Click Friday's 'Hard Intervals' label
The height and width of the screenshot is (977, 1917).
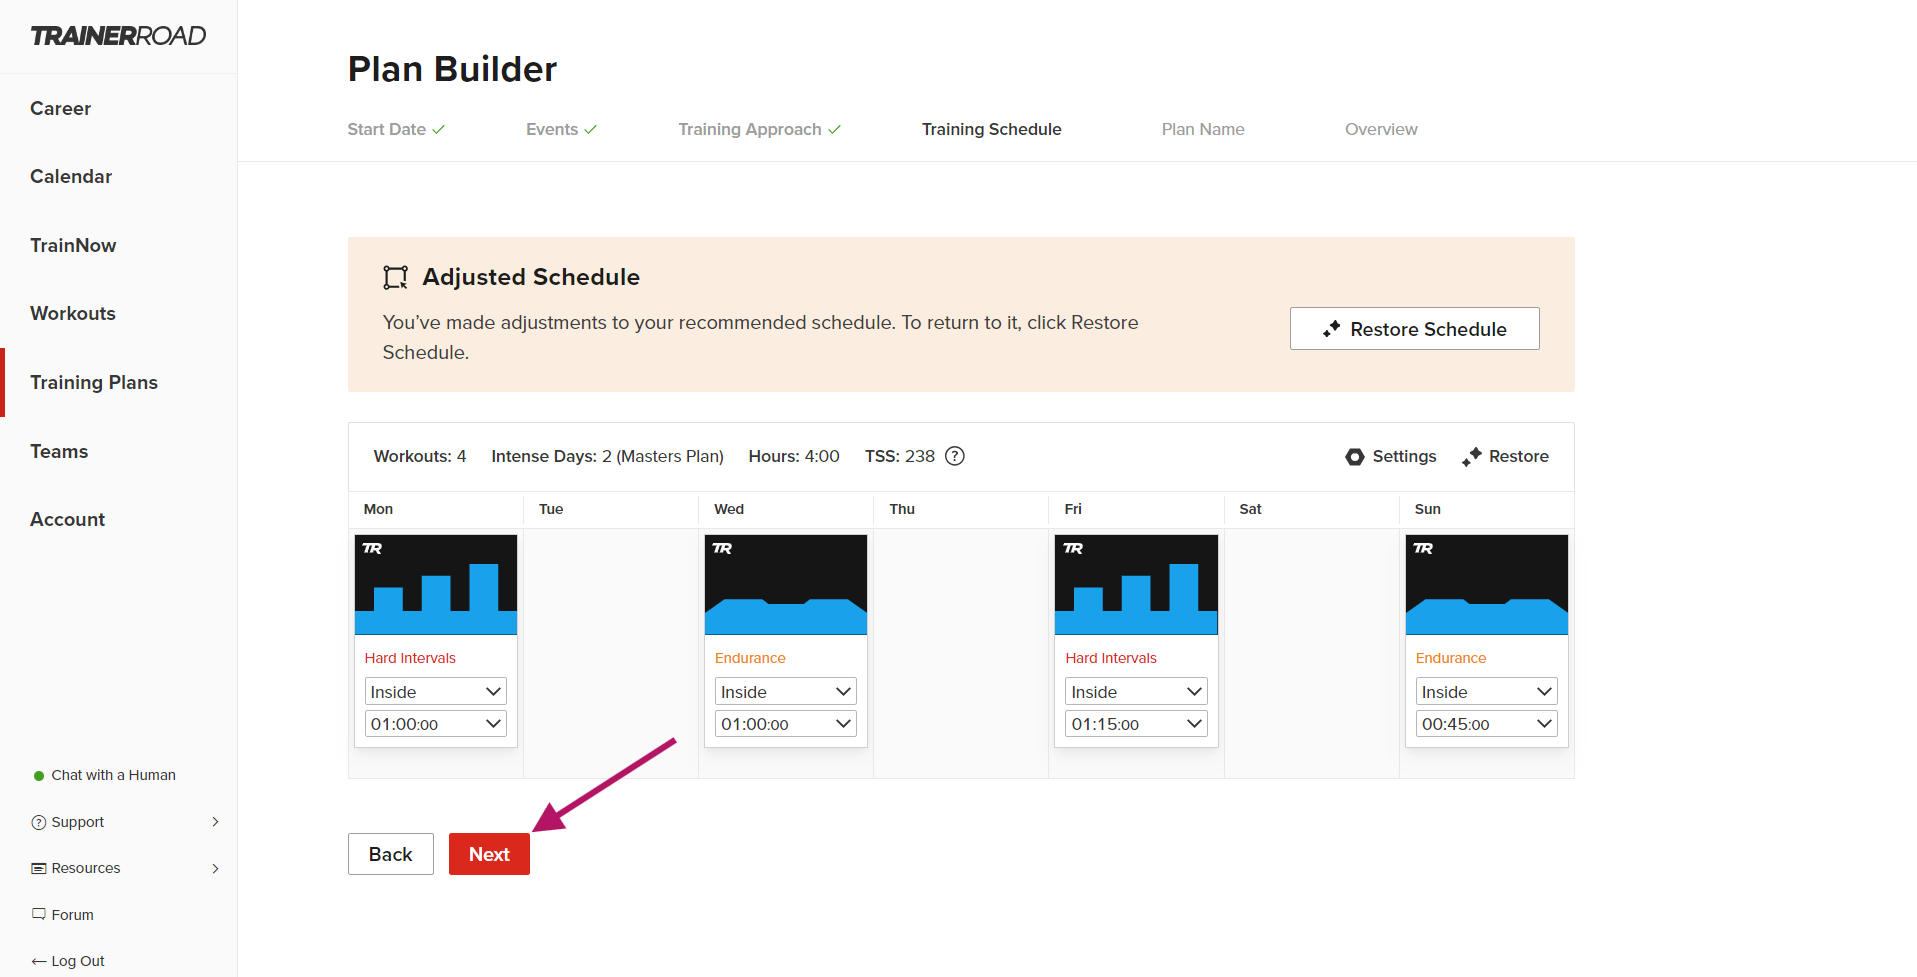tap(1111, 658)
